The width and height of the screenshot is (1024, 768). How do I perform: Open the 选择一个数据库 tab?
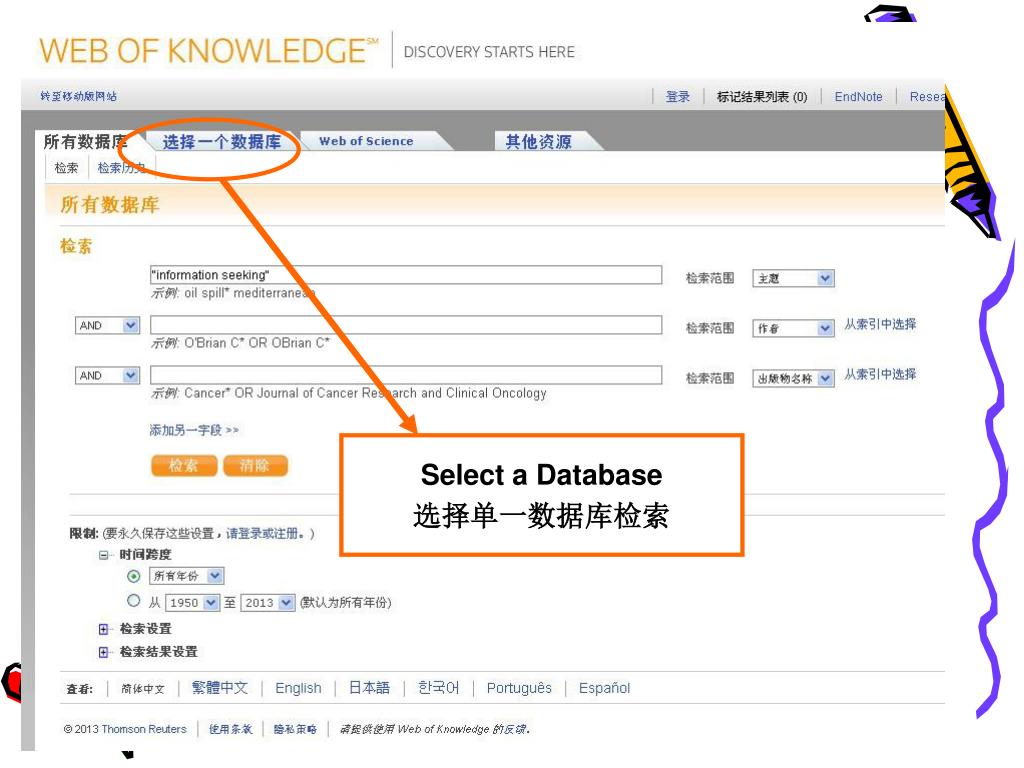tap(221, 141)
